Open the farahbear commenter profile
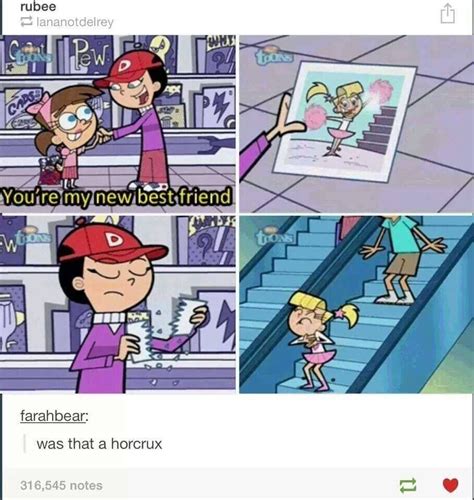The height and width of the screenshot is (500, 474). click(54, 416)
